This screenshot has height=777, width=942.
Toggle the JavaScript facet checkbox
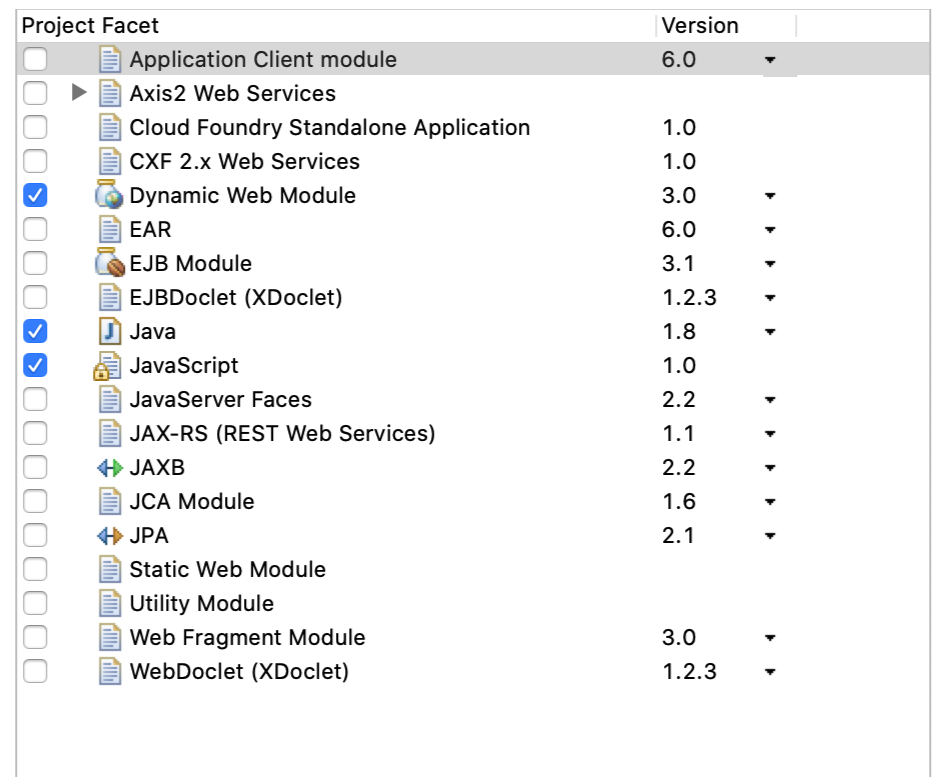coord(35,365)
